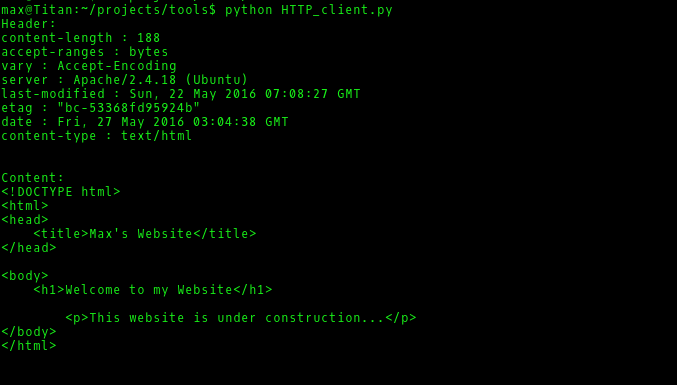Click the last-modified timestamp line
This screenshot has height=385, width=677.
(x=181, y=94)
